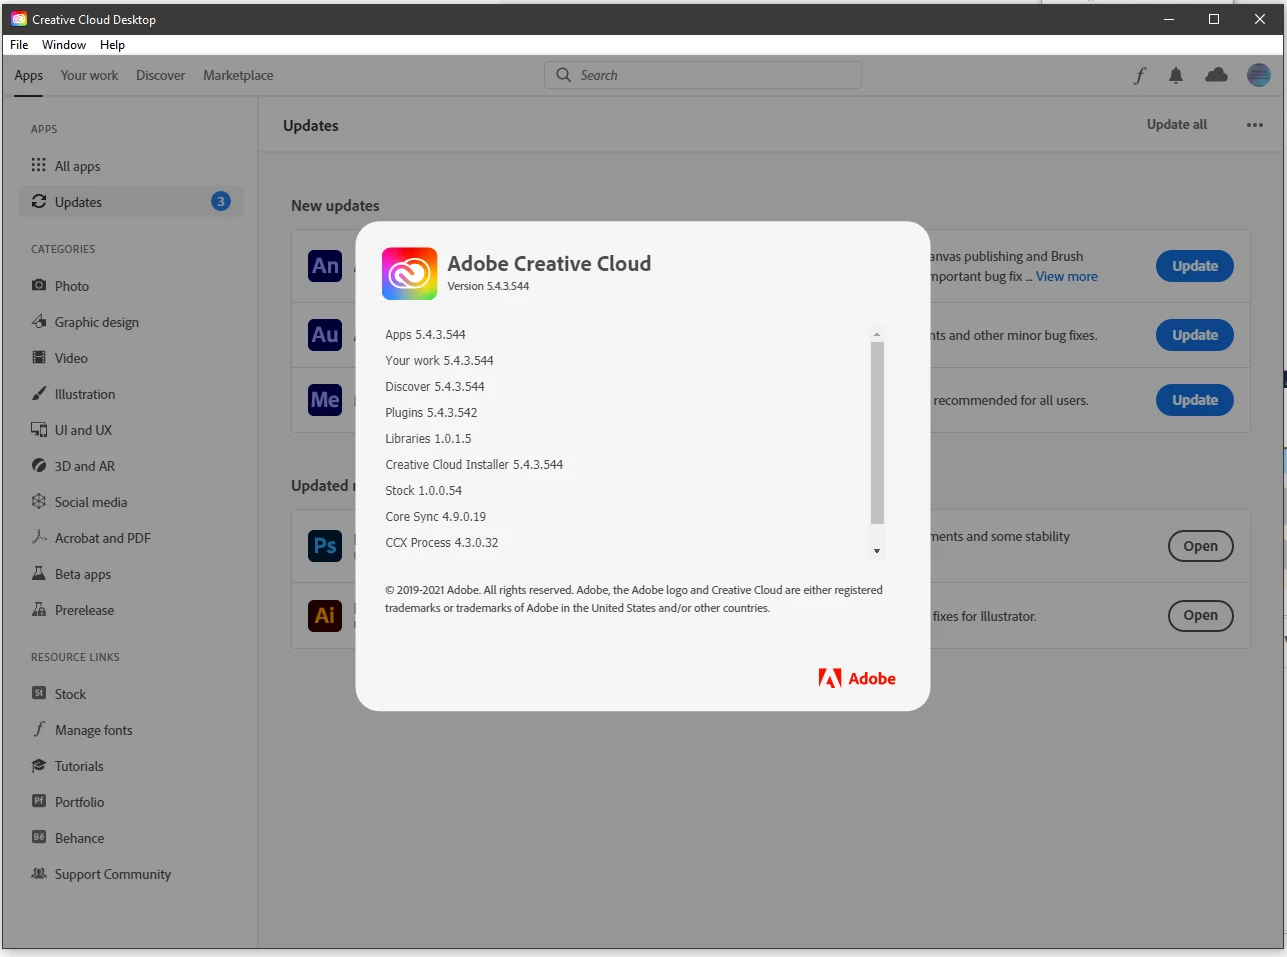Click the Core Sync 4.9.0.19 entry
Screen dimensions: 1287x957
click(436, 517)
